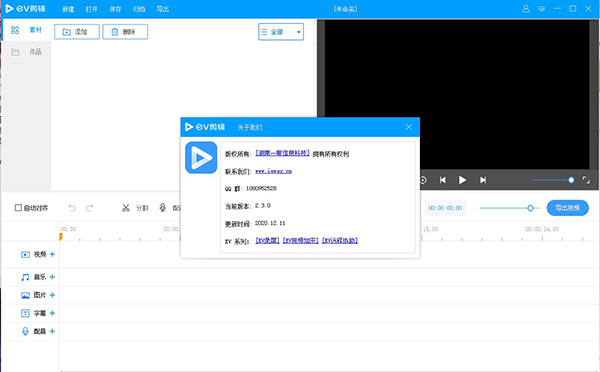Screen dimensions: 600x372
Task: Add audio via 音乐 track plus
Action: click(52, 277)
